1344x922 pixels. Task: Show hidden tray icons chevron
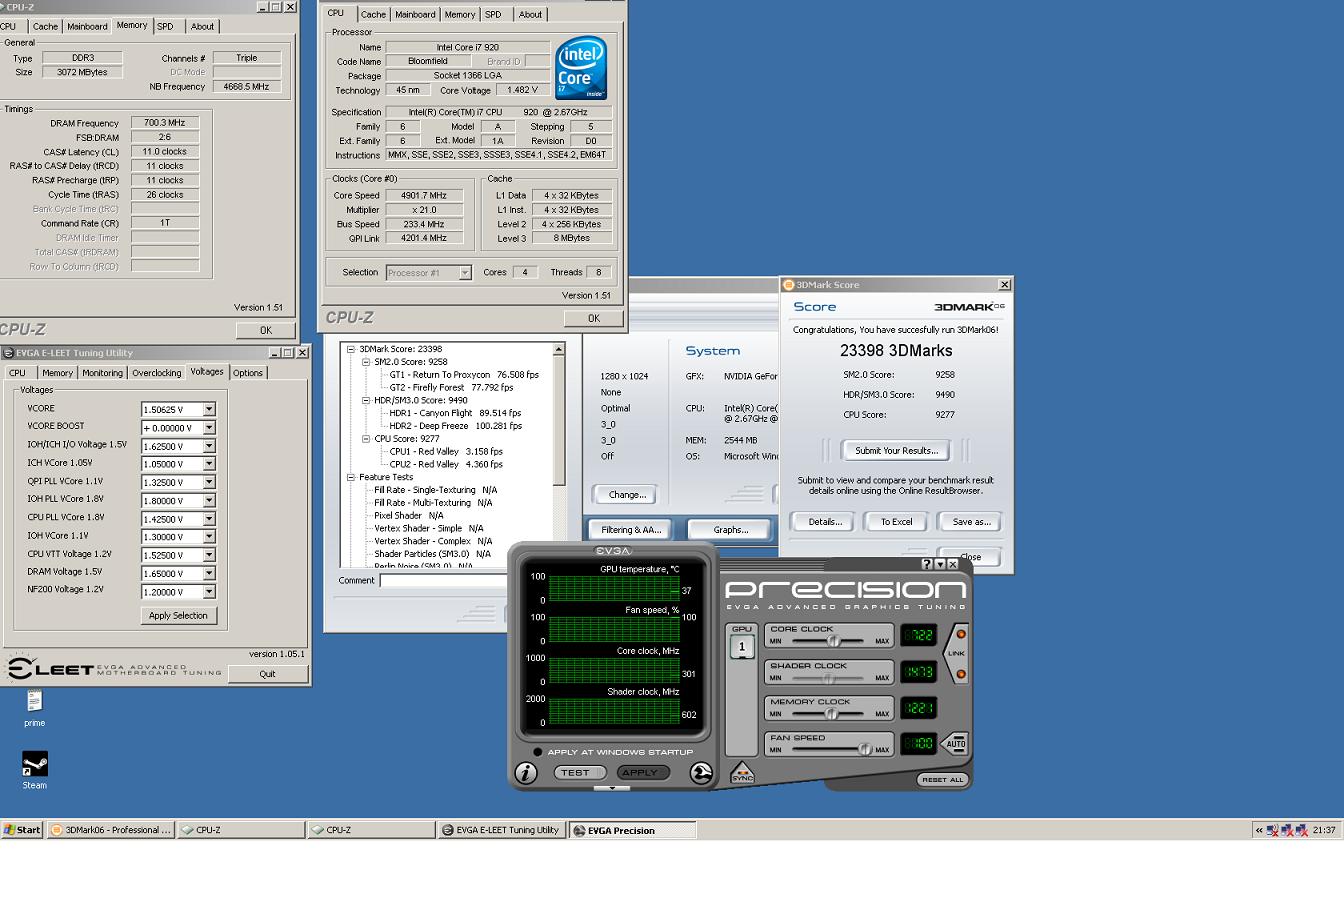click(1259, 830)
